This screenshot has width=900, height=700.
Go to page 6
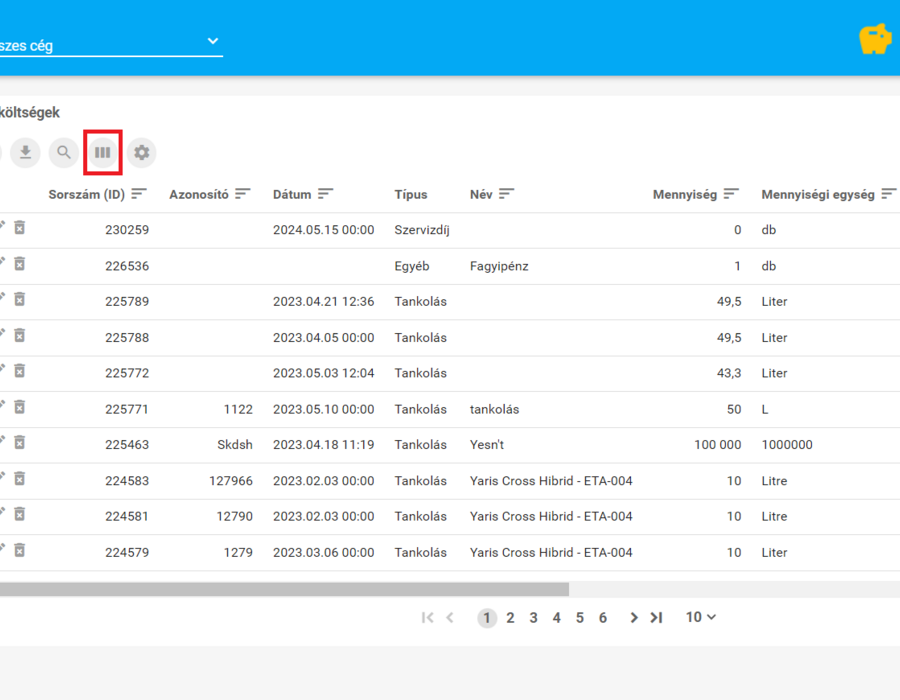[603, 618]
